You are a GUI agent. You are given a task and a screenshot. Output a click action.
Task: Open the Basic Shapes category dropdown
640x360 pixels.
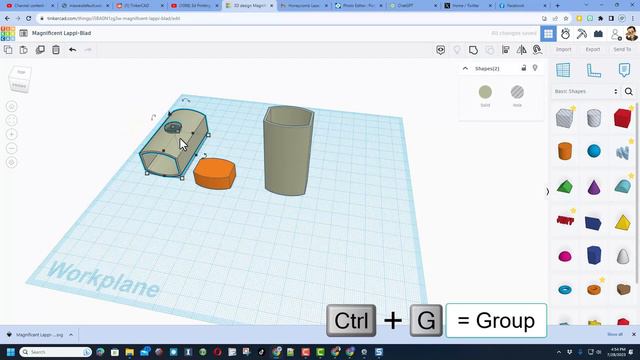[x=586, y=91]
